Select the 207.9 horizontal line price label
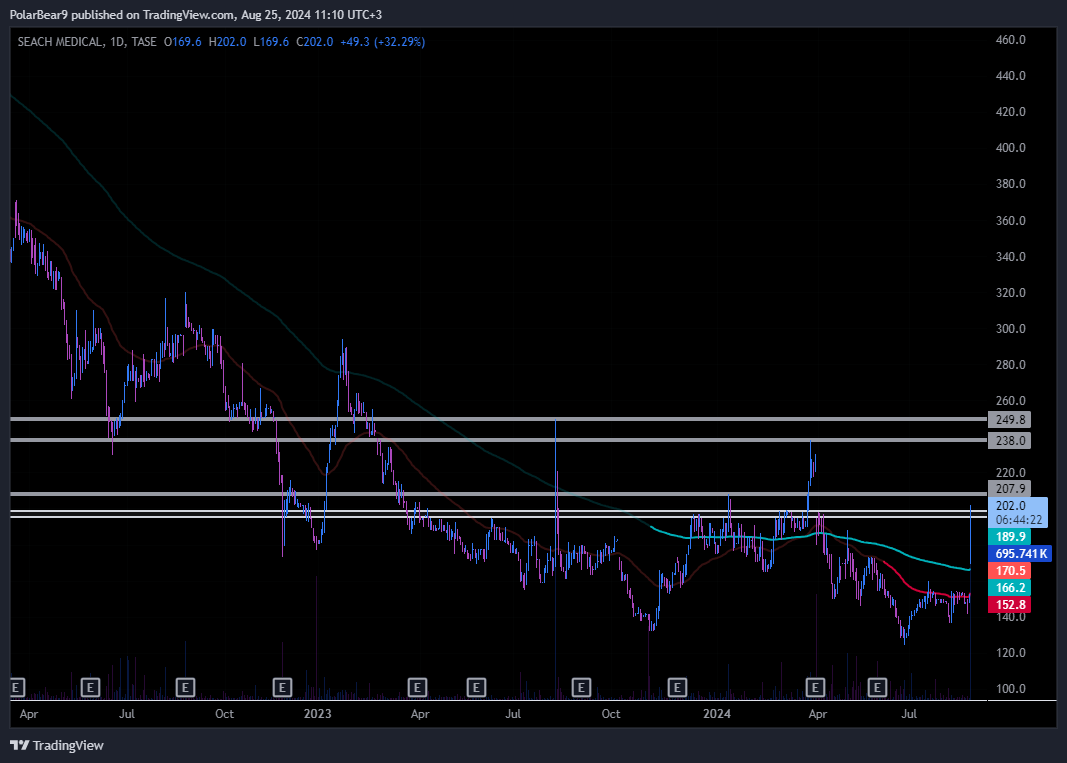 pos(1010,489)
